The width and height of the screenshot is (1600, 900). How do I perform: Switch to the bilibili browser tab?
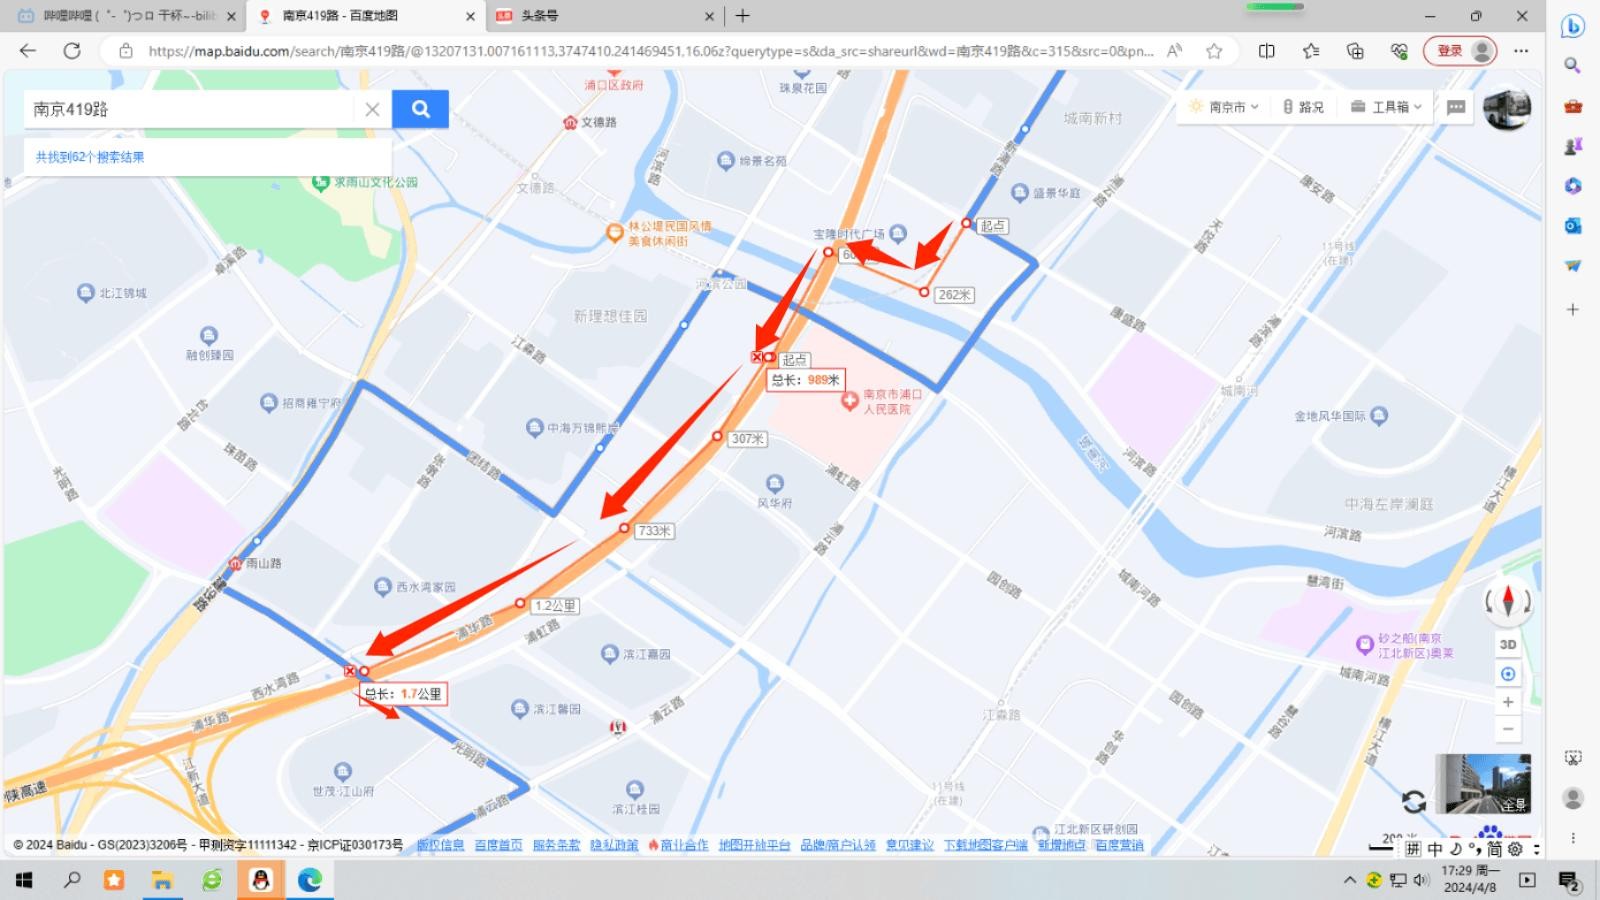point(126,16)
